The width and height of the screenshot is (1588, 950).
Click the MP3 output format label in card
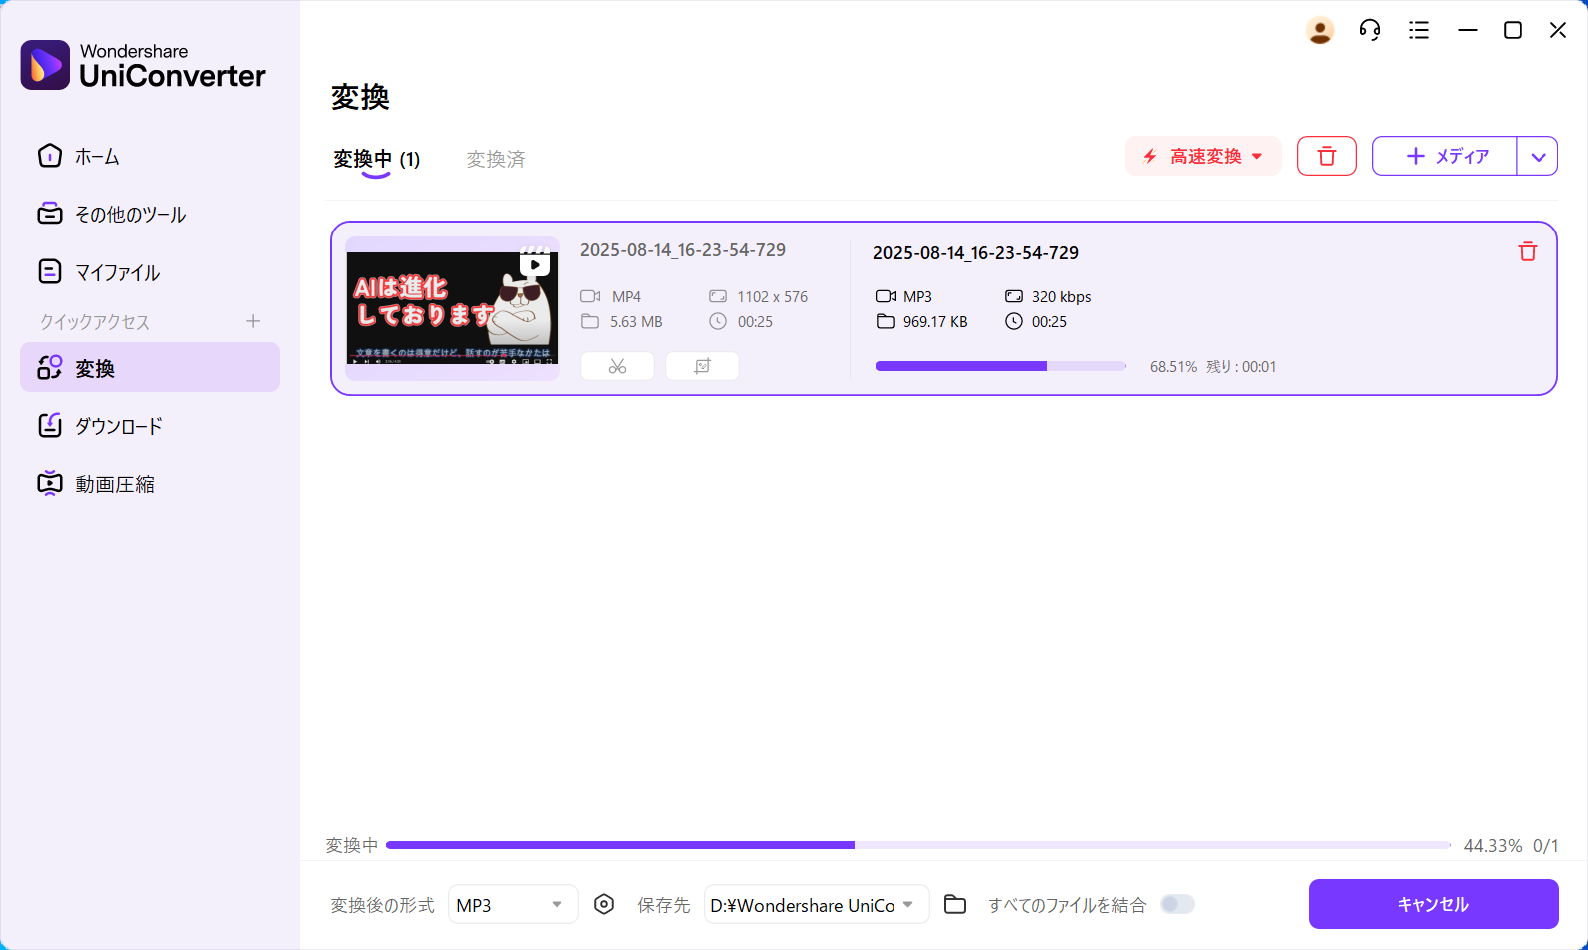click(917, 297)
